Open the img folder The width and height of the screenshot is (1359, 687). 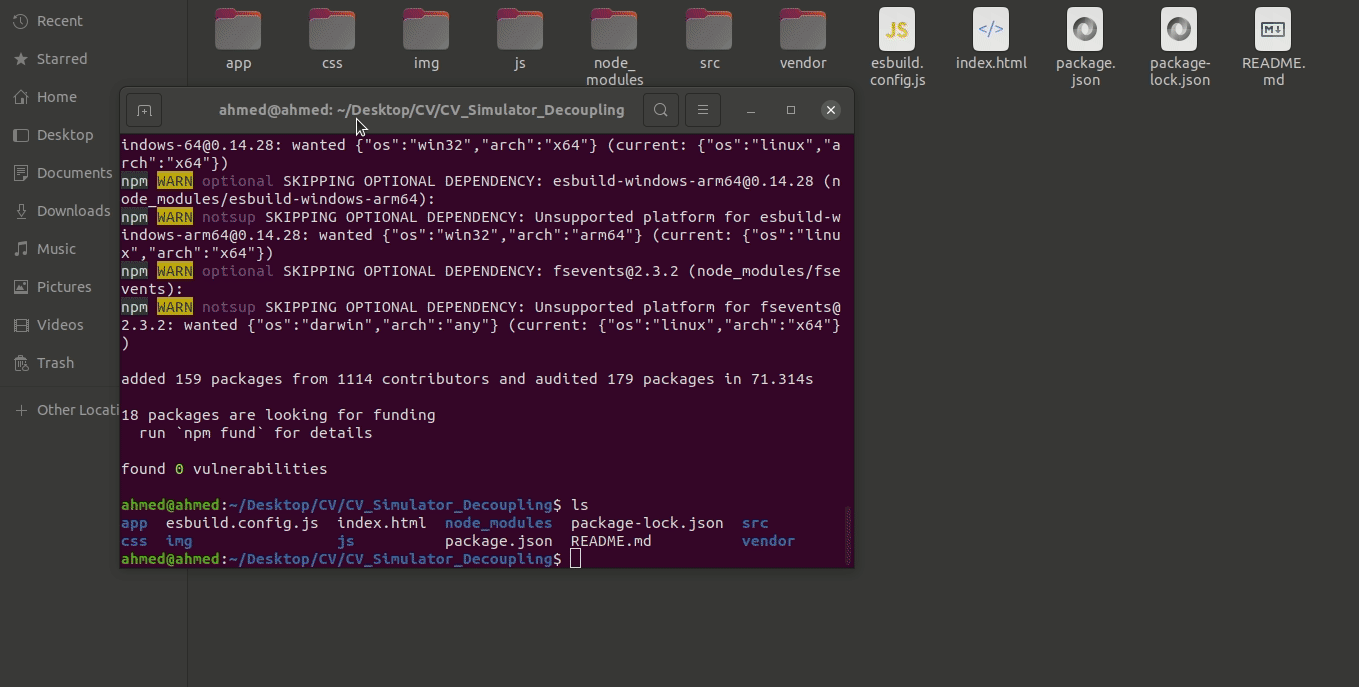point(425,30)
